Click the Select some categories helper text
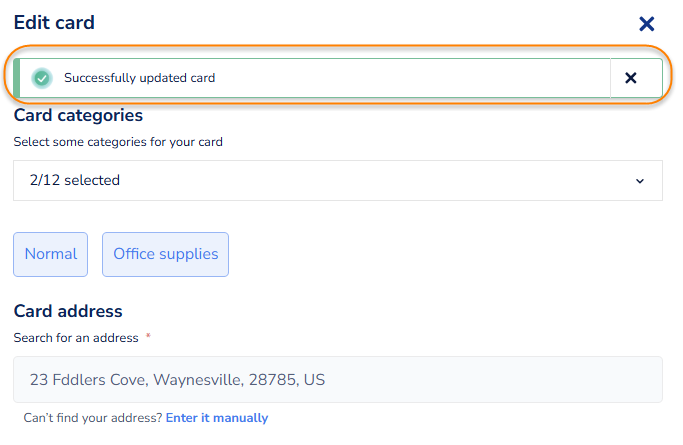The image size is (683, 445). (118, 142)
